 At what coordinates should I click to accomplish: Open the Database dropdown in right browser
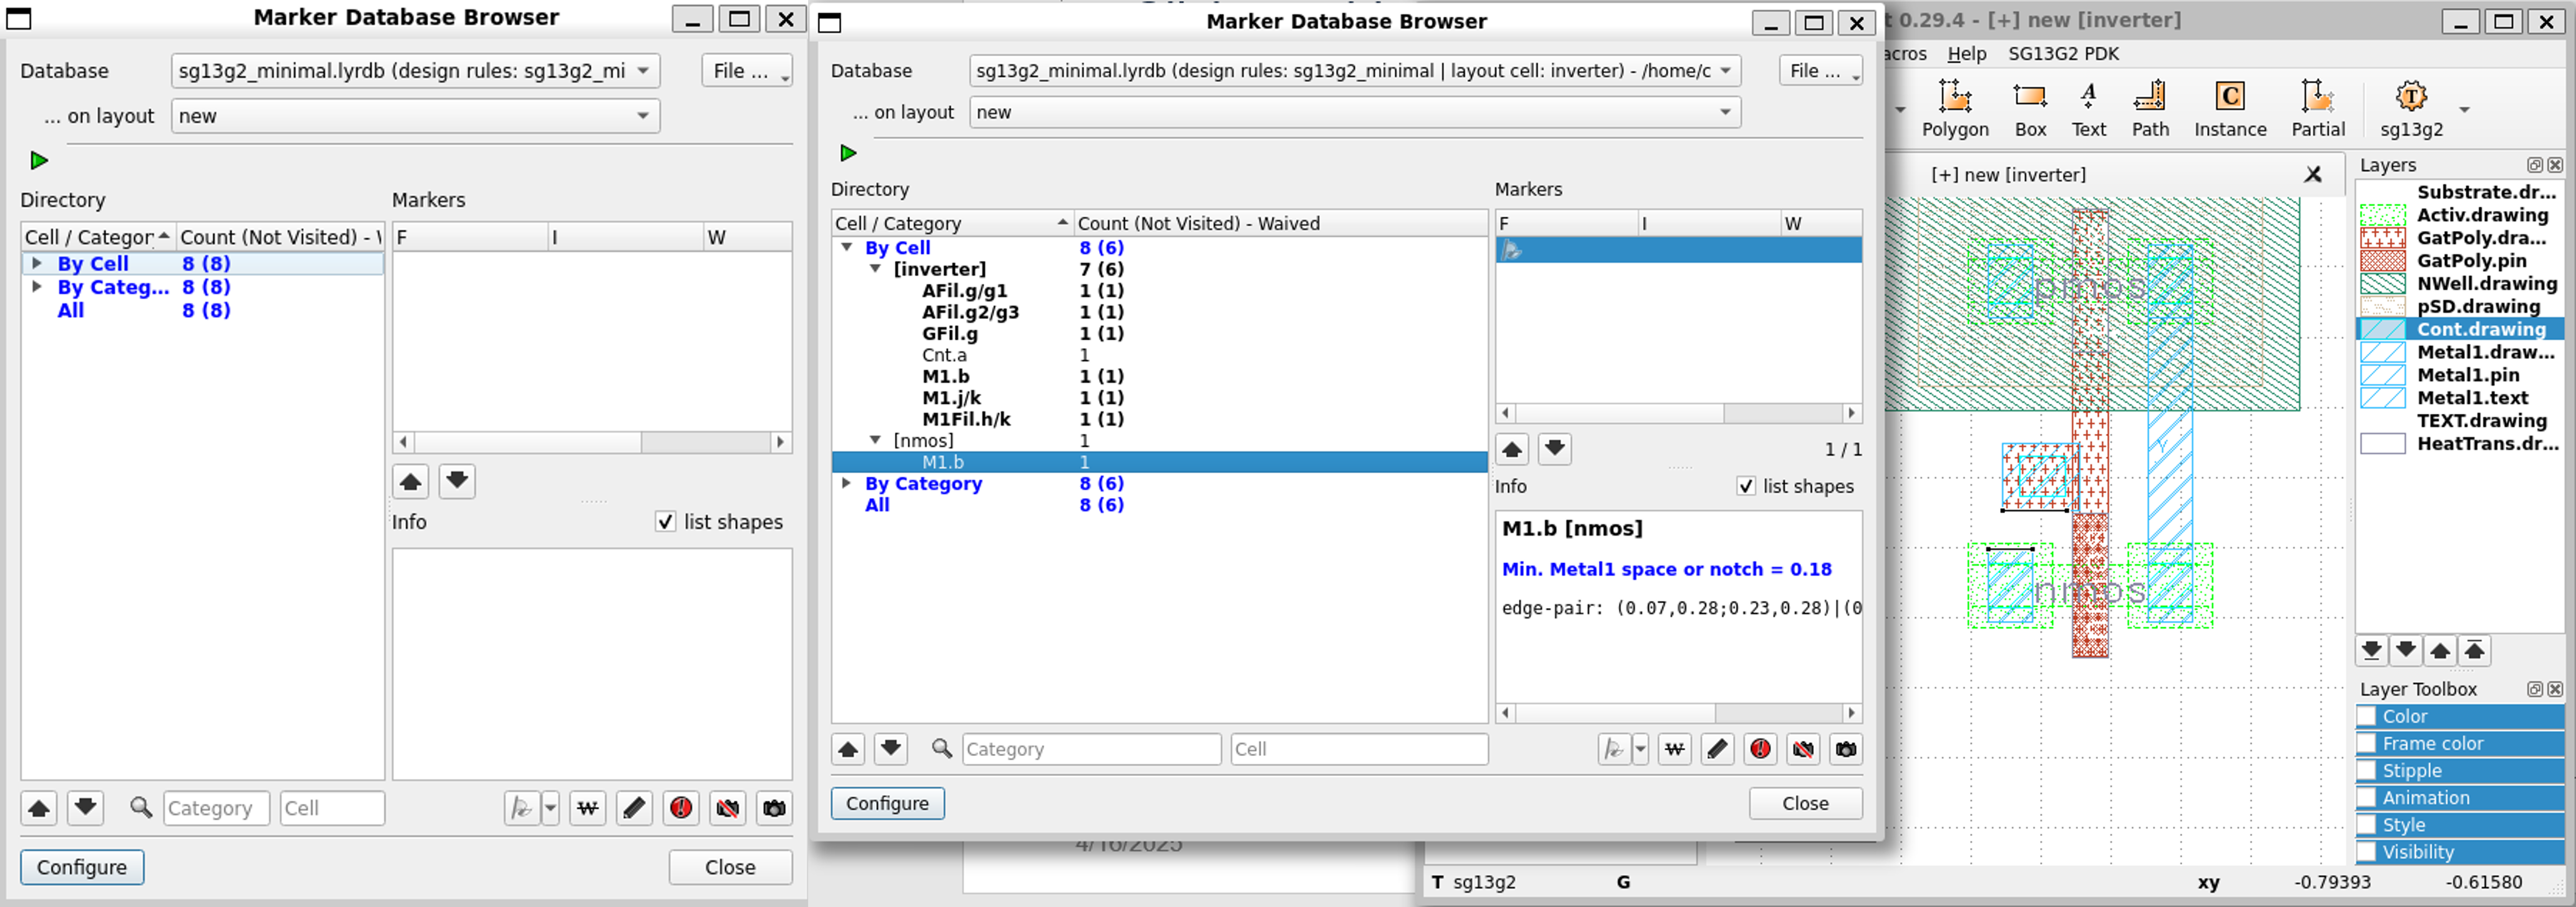1724,71
